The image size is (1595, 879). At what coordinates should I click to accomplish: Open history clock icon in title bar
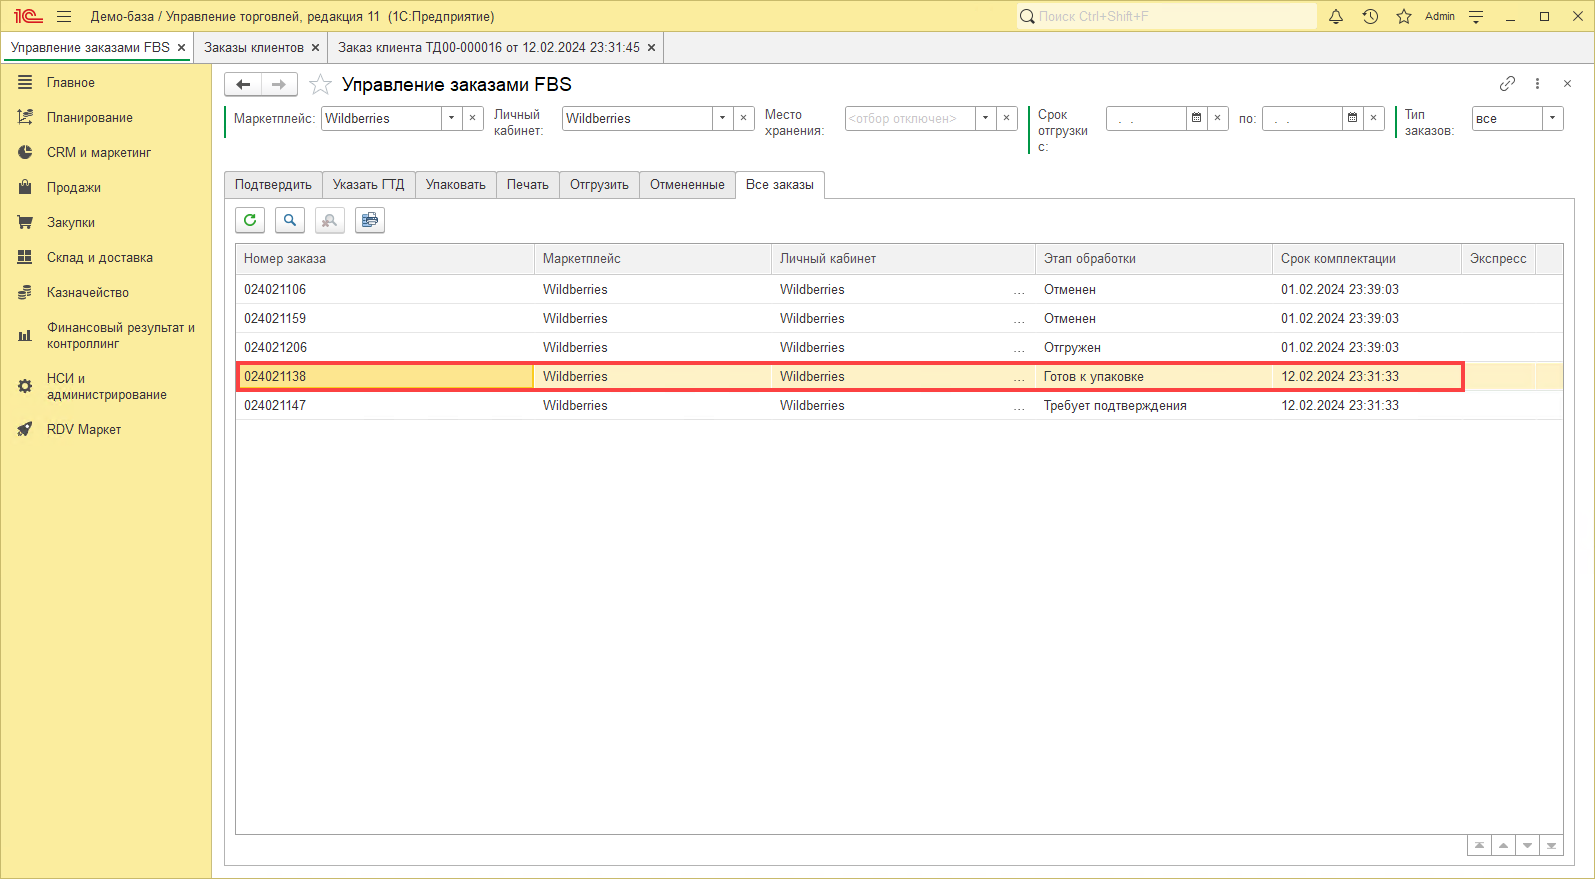[1370, 16]
